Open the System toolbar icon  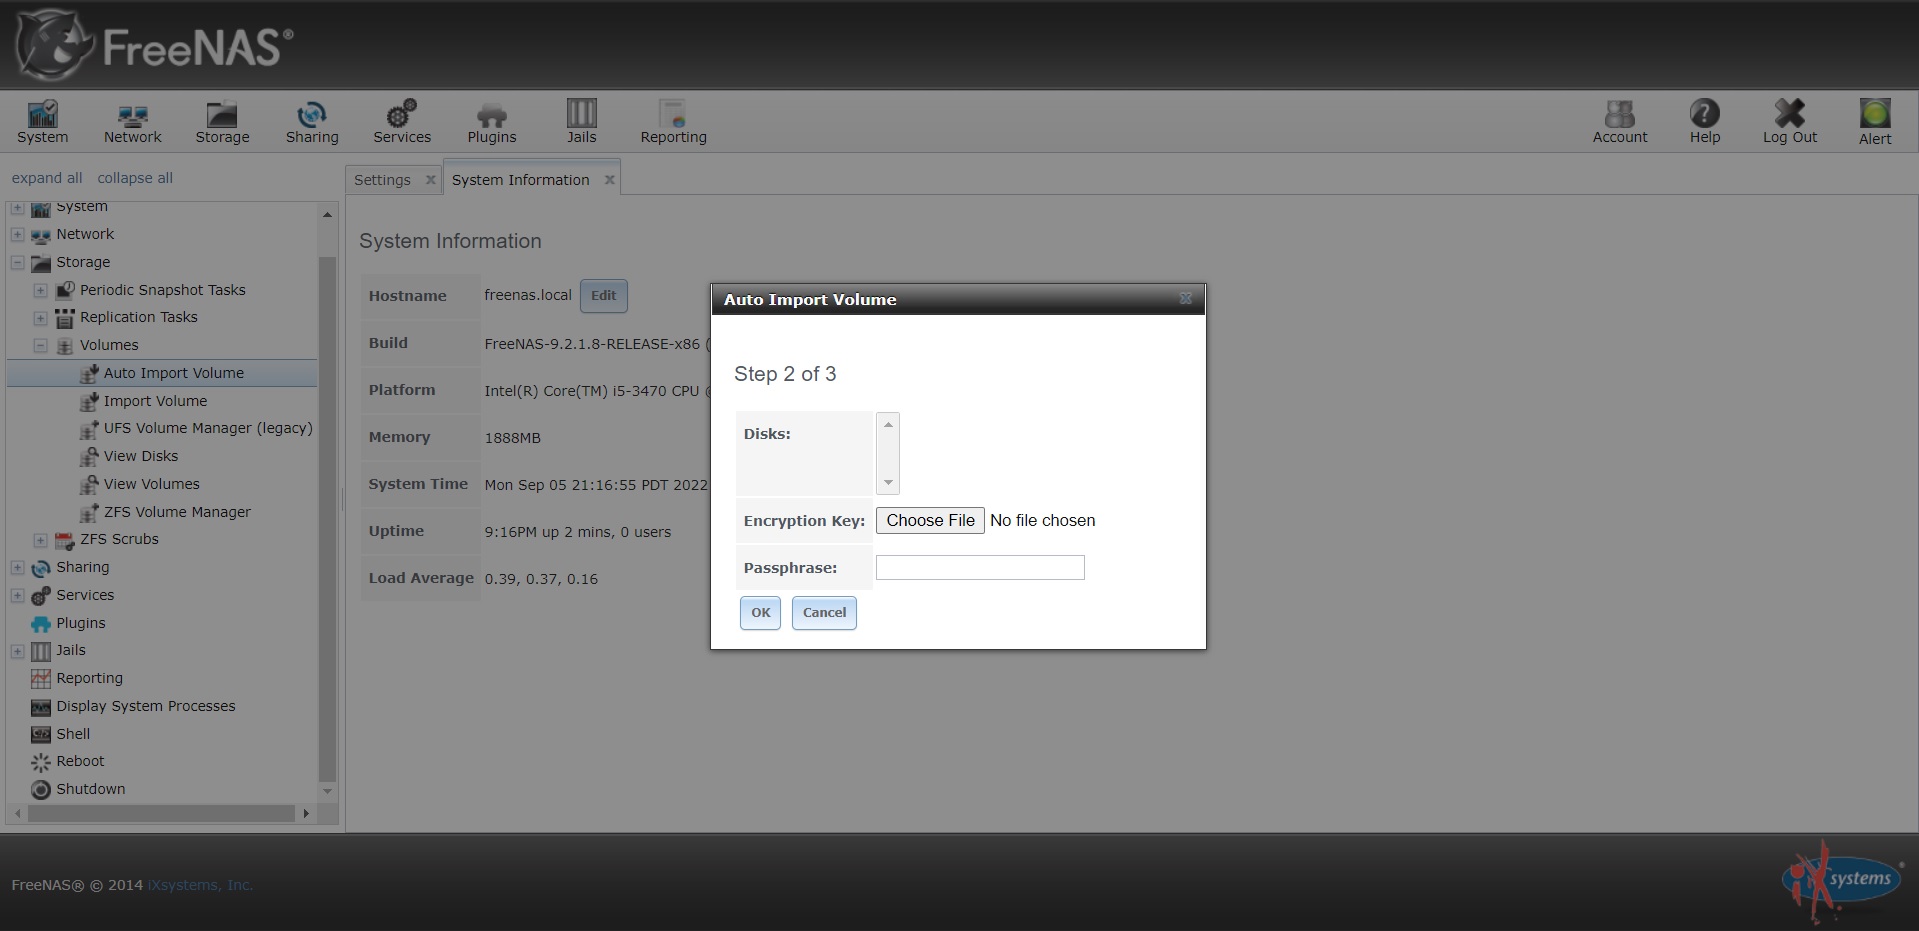(42, 122)
